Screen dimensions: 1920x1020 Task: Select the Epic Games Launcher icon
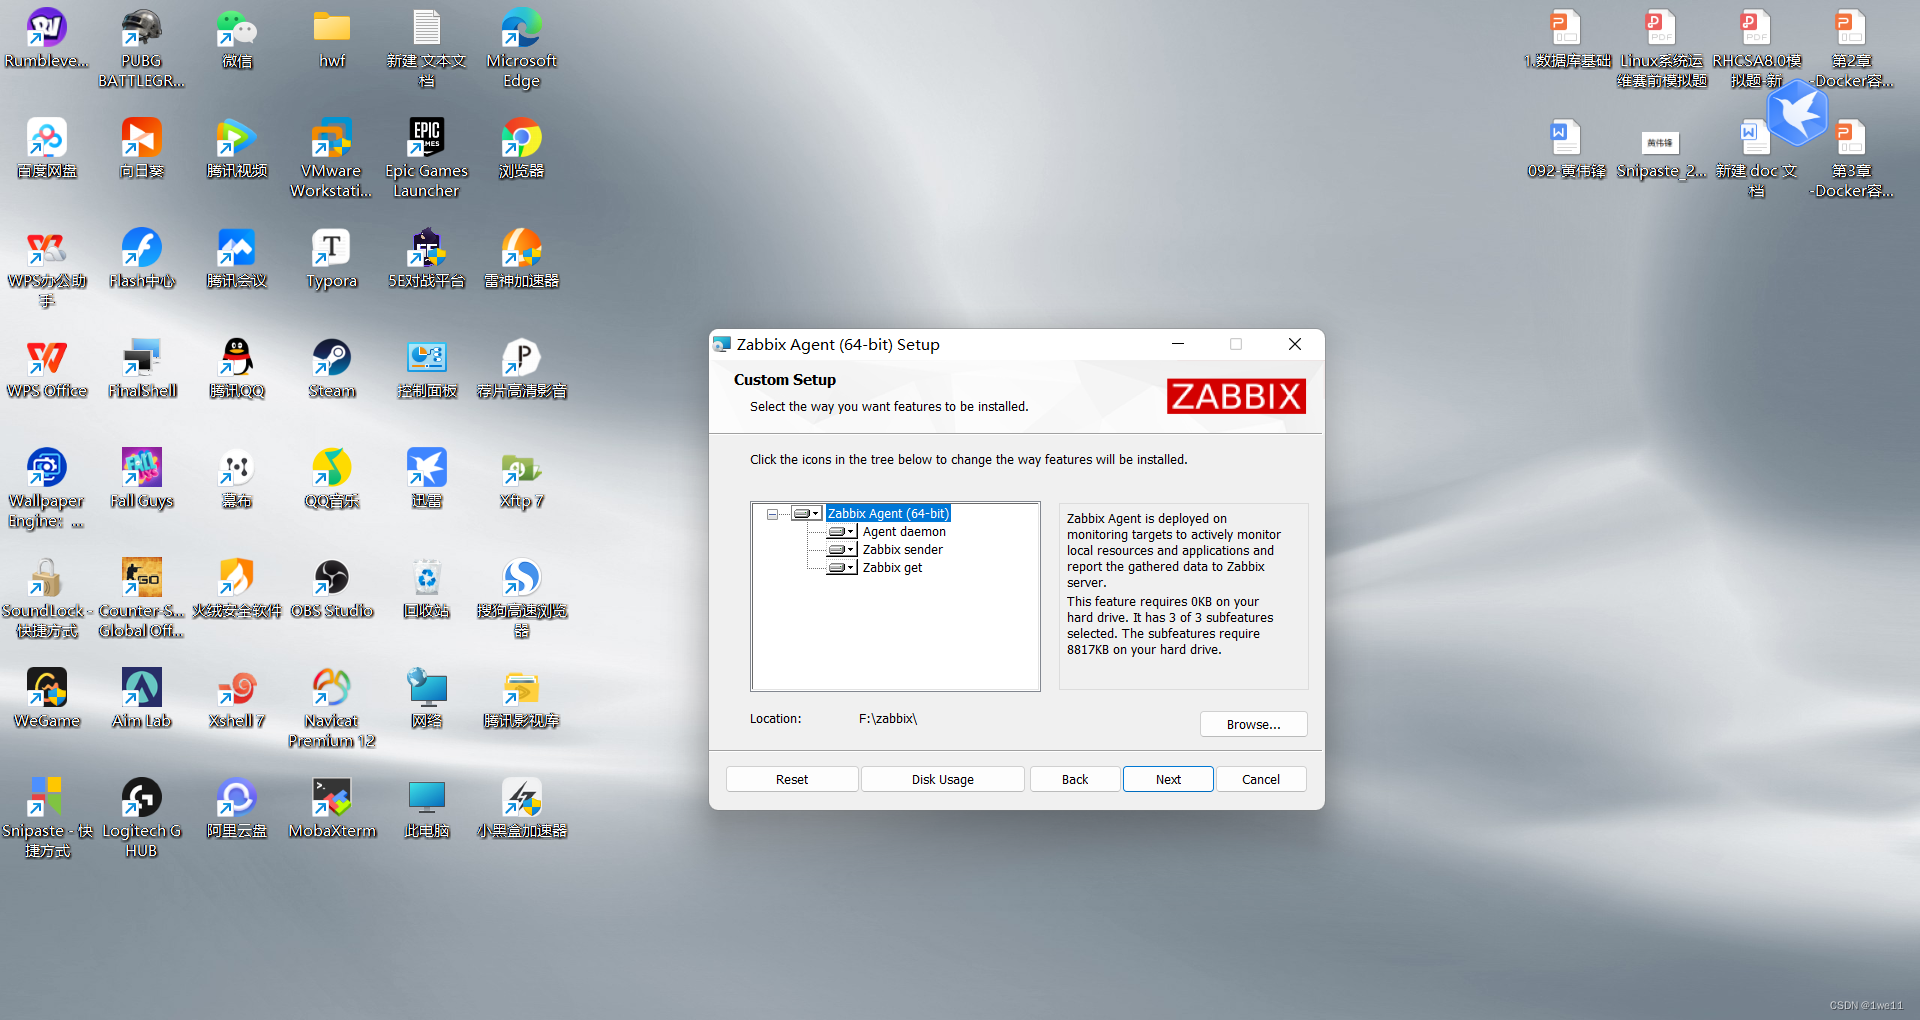427,158
